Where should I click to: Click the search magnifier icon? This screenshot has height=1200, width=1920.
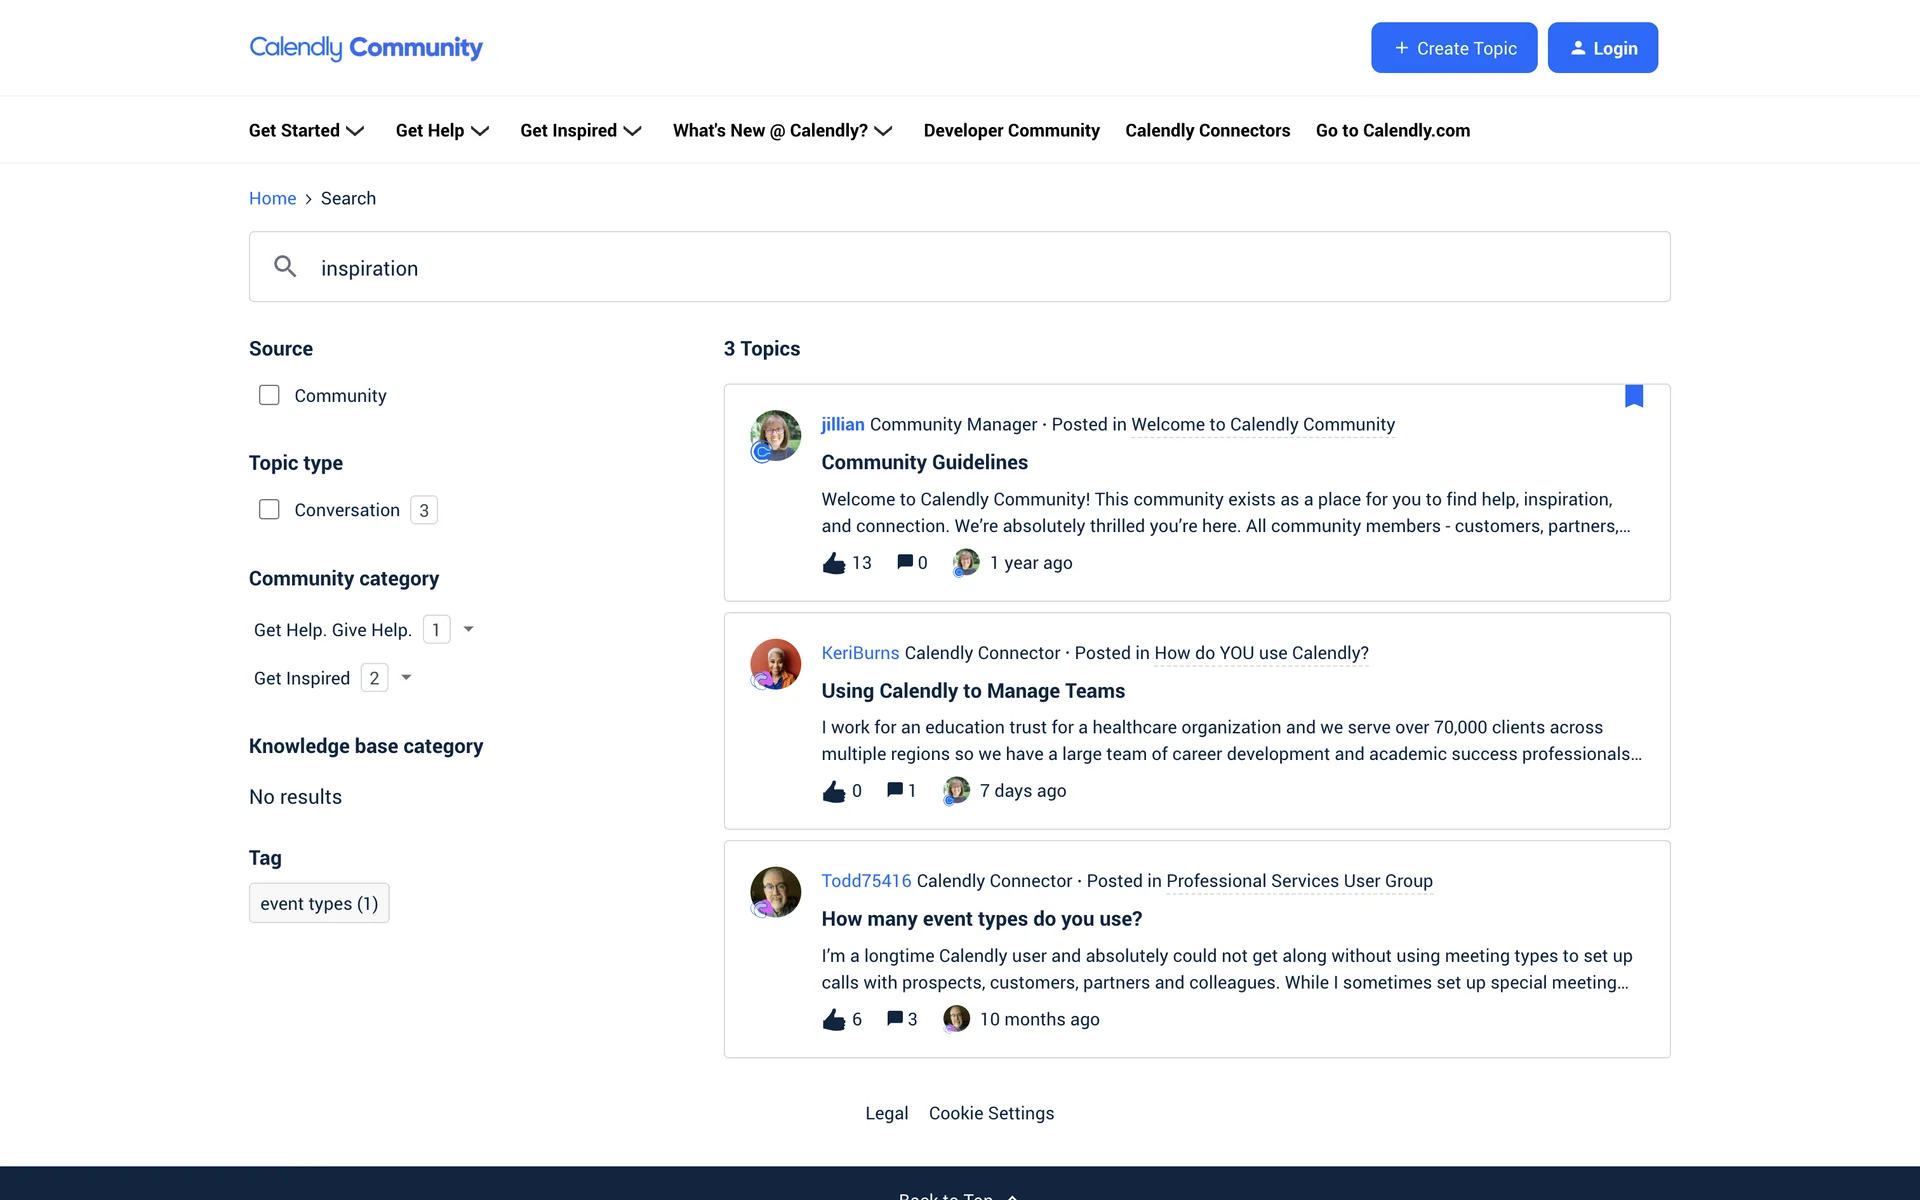pyautogui.click(x=285, y=266)
